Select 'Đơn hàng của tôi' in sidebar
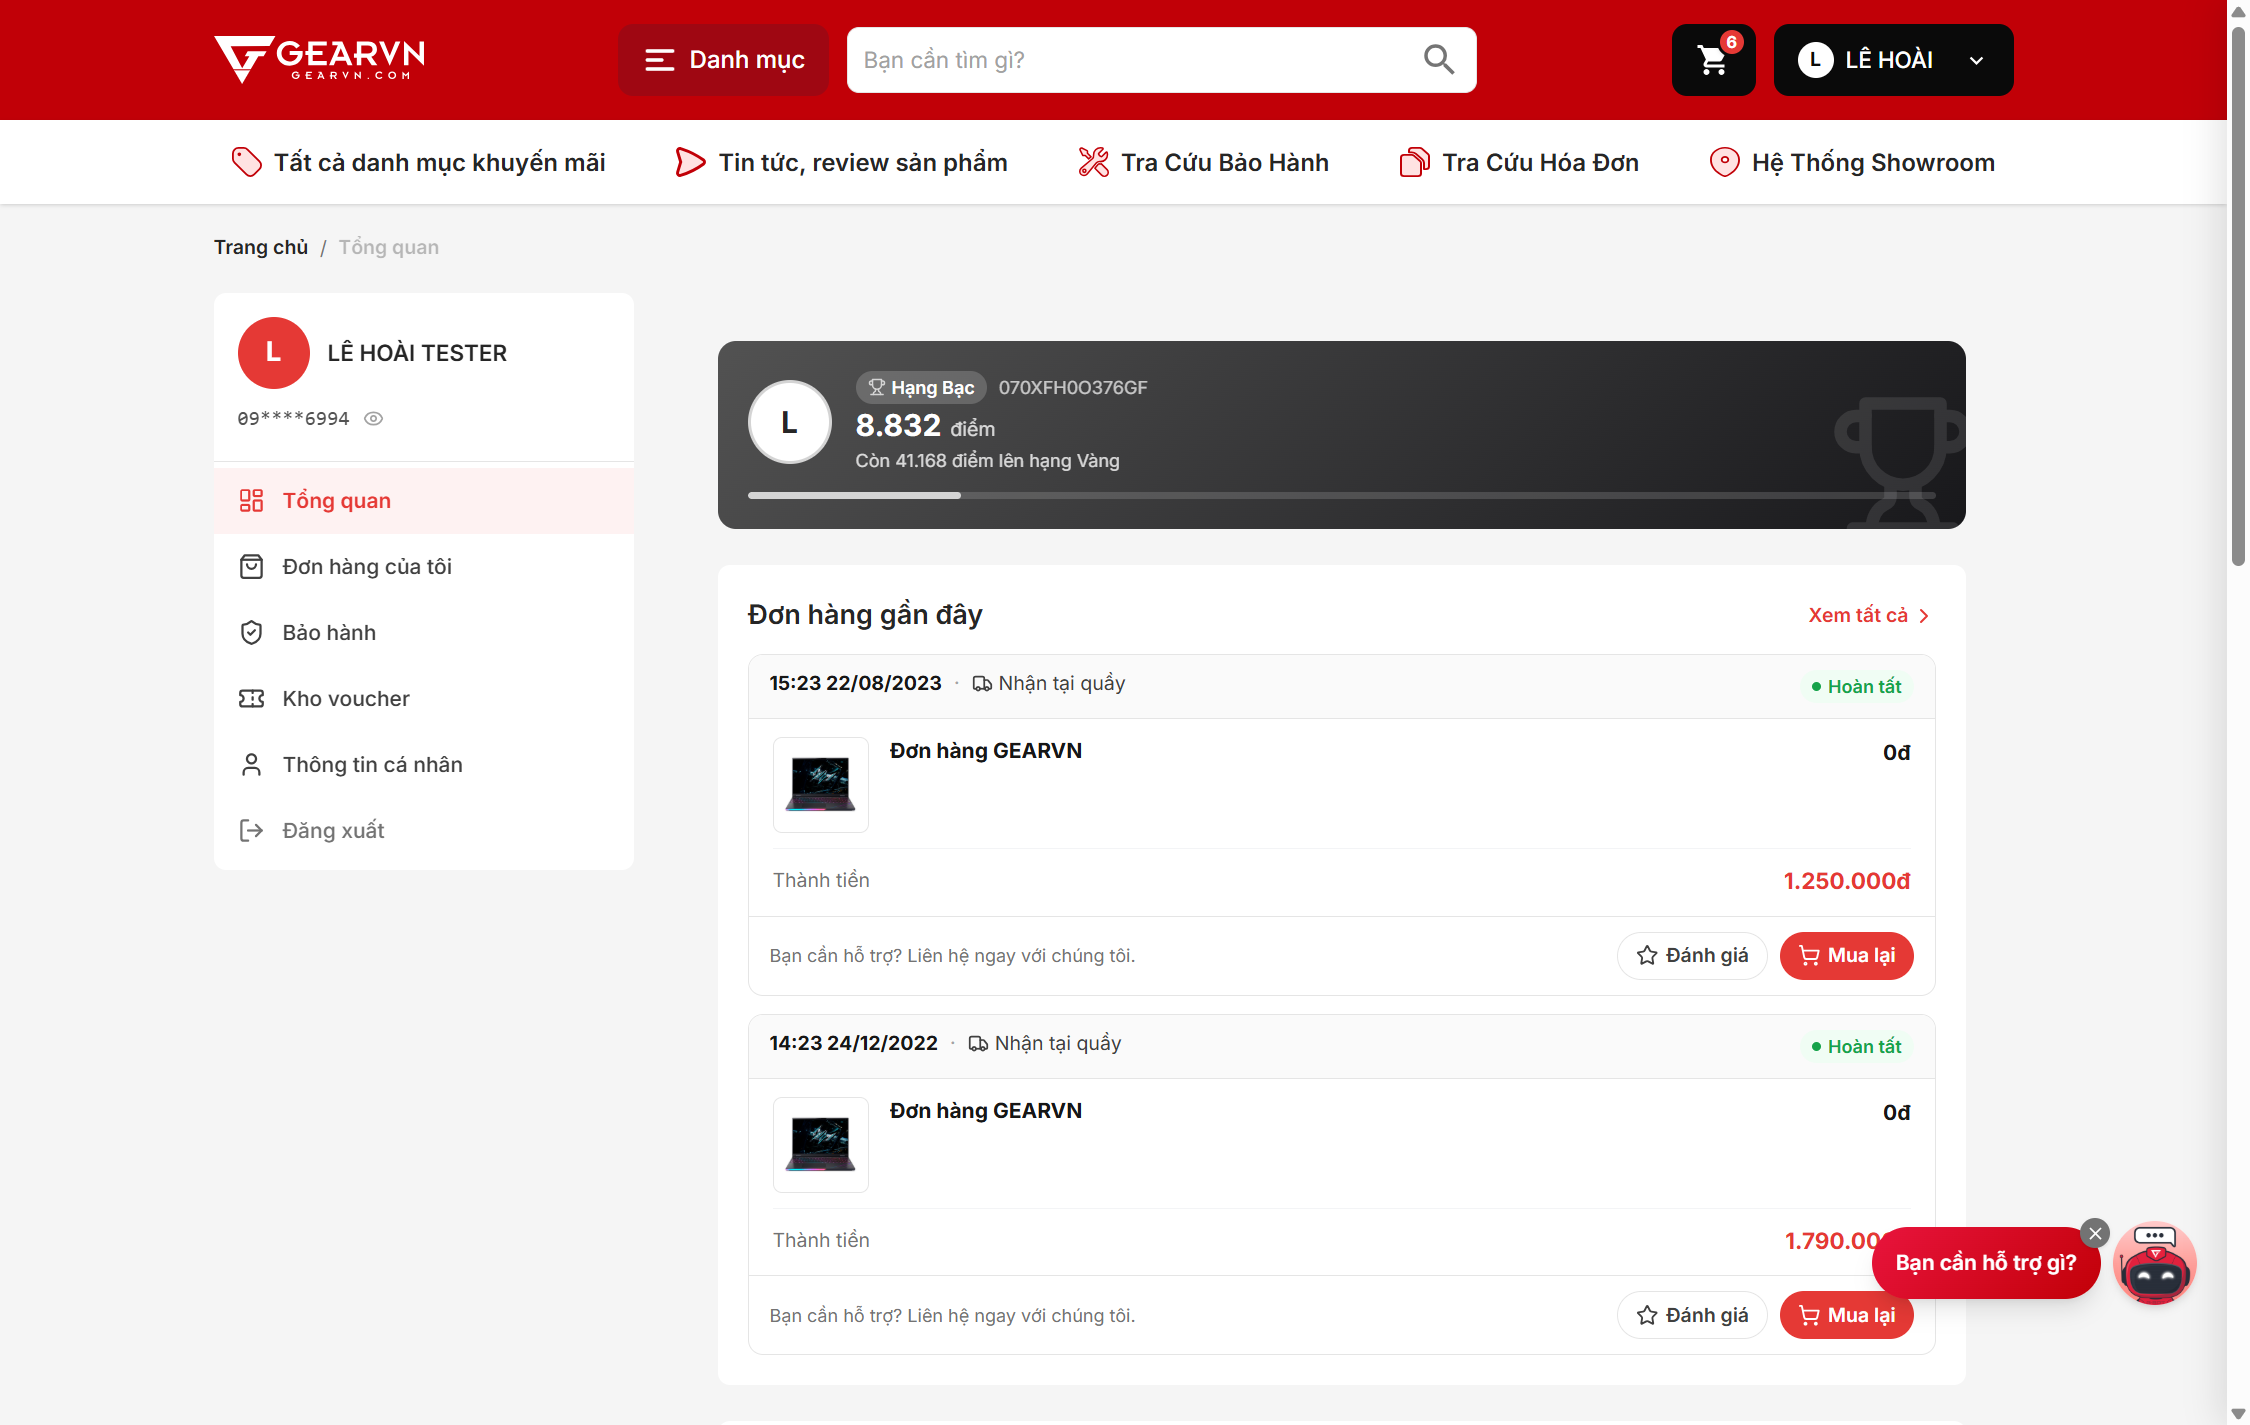 (424, 567)
